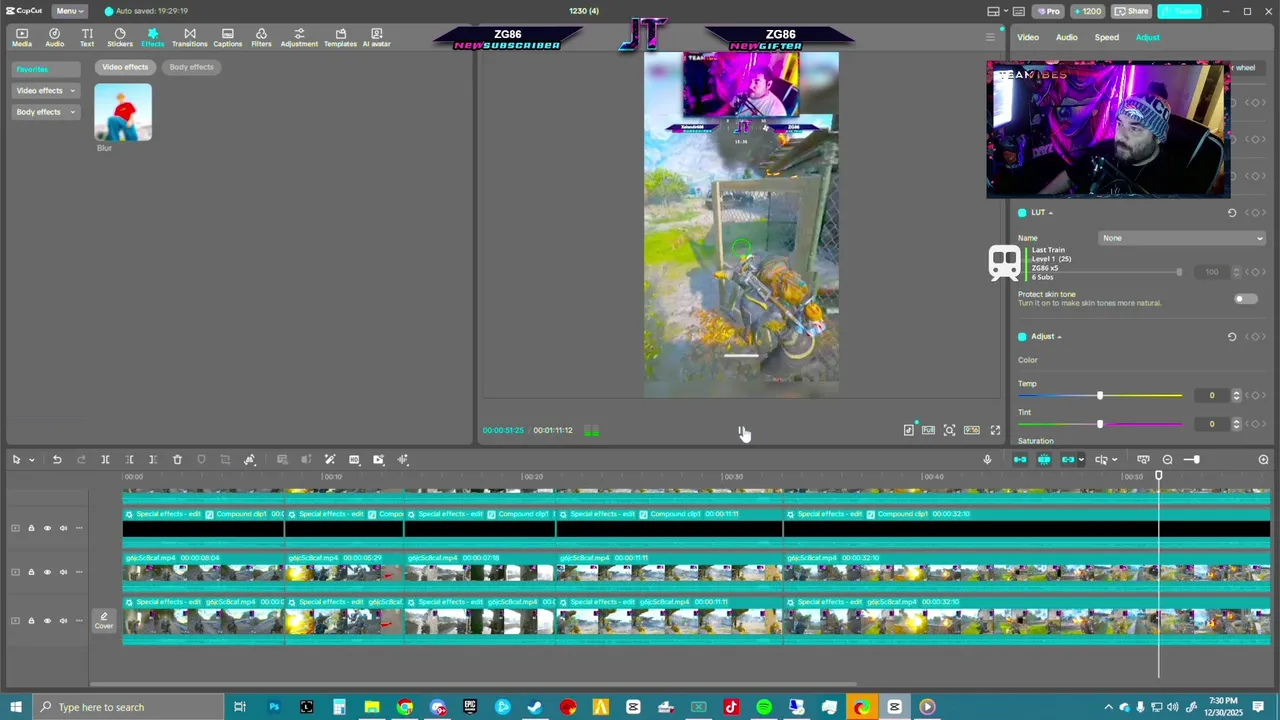Click the Undo arrow in timeline toolbar
Image resolution: width=1280 pixels, height=720 pixels.
coord(57,460)
